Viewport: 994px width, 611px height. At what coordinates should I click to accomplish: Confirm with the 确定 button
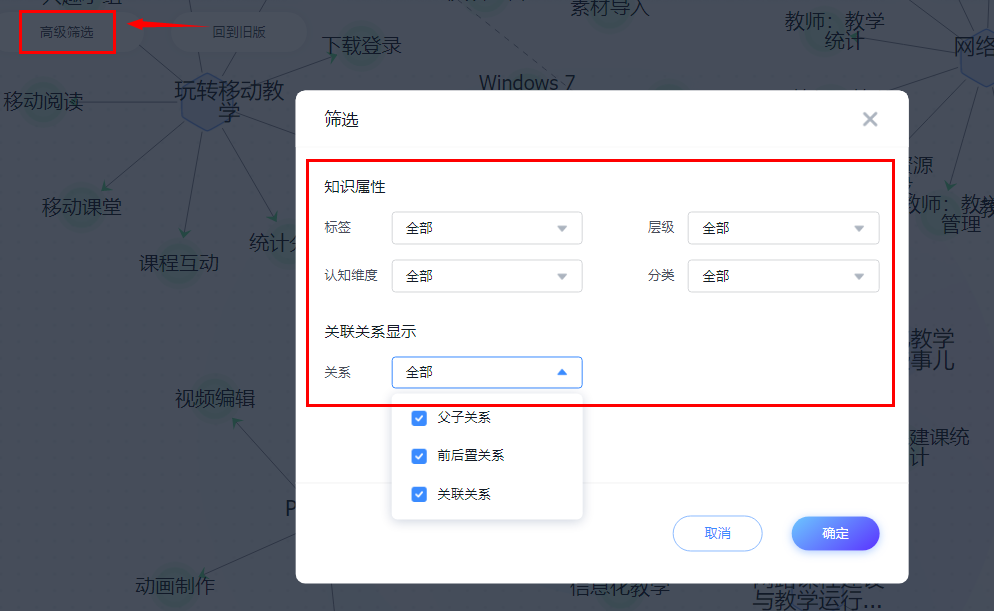[836, 533]
